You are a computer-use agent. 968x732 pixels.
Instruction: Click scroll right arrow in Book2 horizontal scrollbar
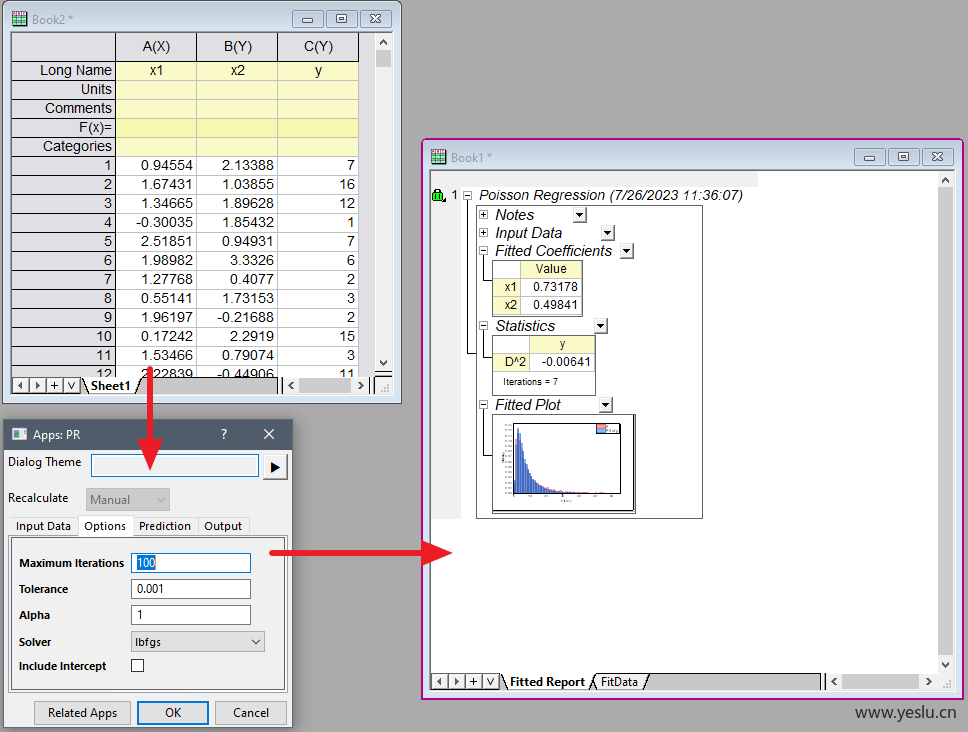click(x=361, y=386)
